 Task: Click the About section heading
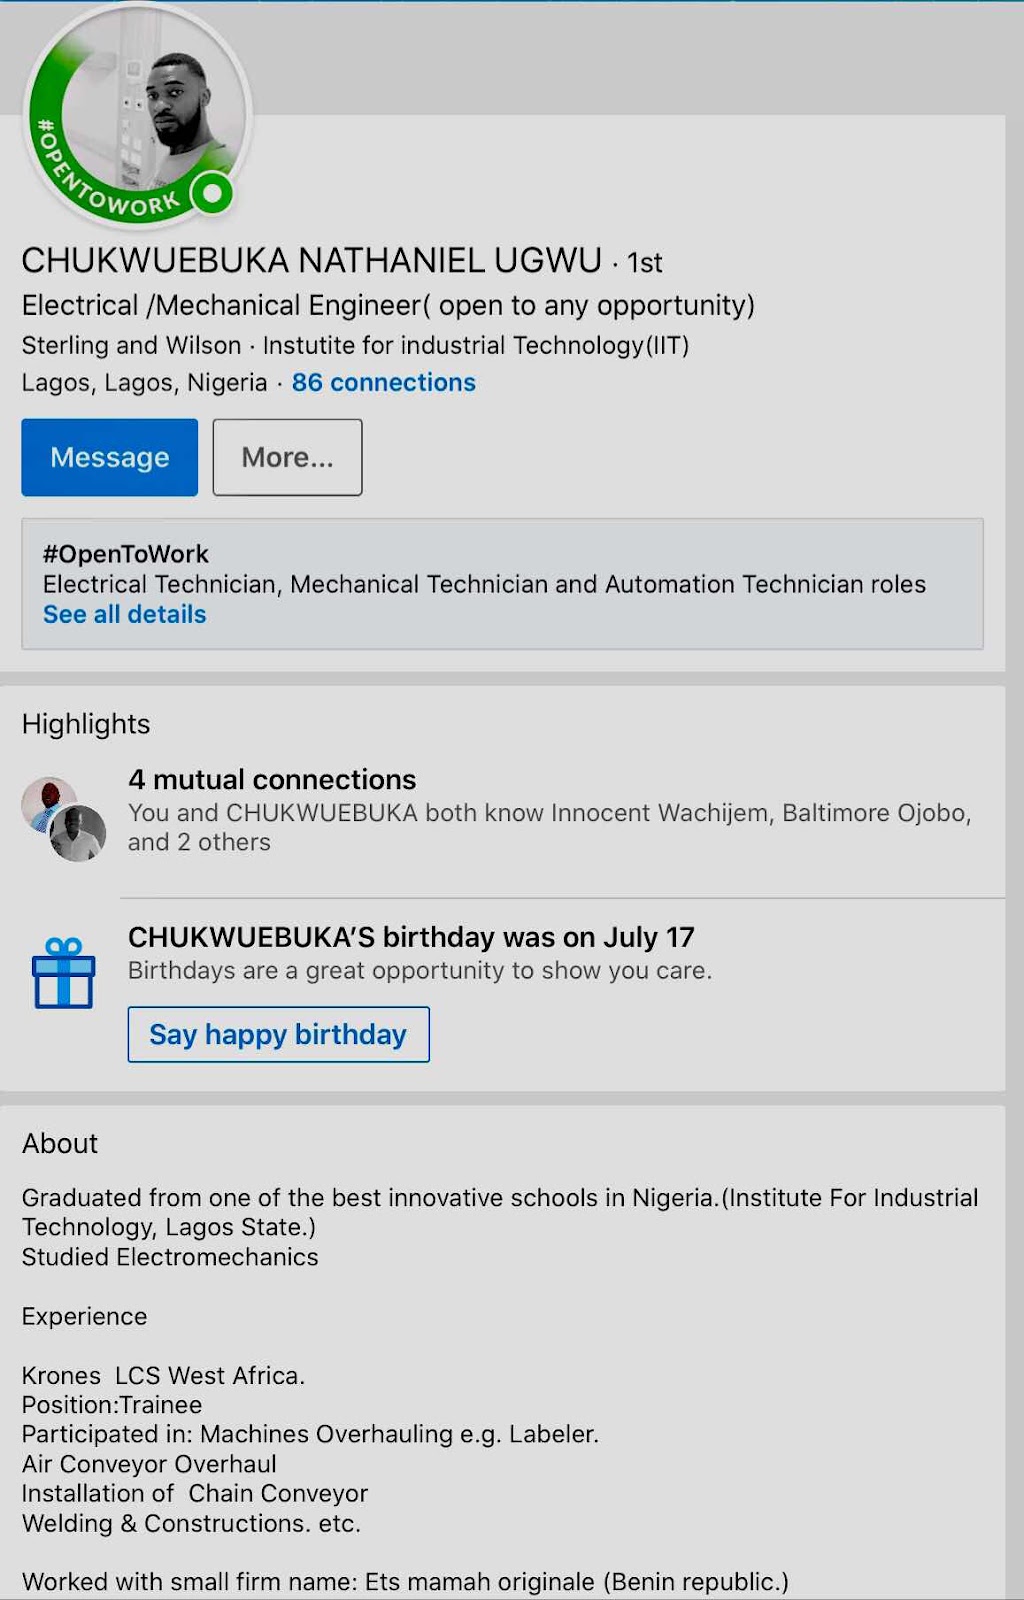[x=60, y=1144]
